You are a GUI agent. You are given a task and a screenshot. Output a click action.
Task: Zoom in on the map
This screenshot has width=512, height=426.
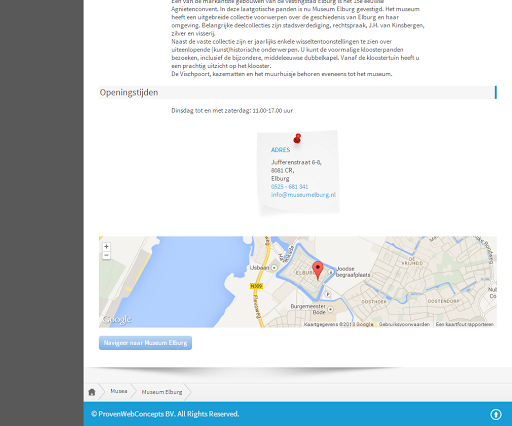click(x=106, y=247)
